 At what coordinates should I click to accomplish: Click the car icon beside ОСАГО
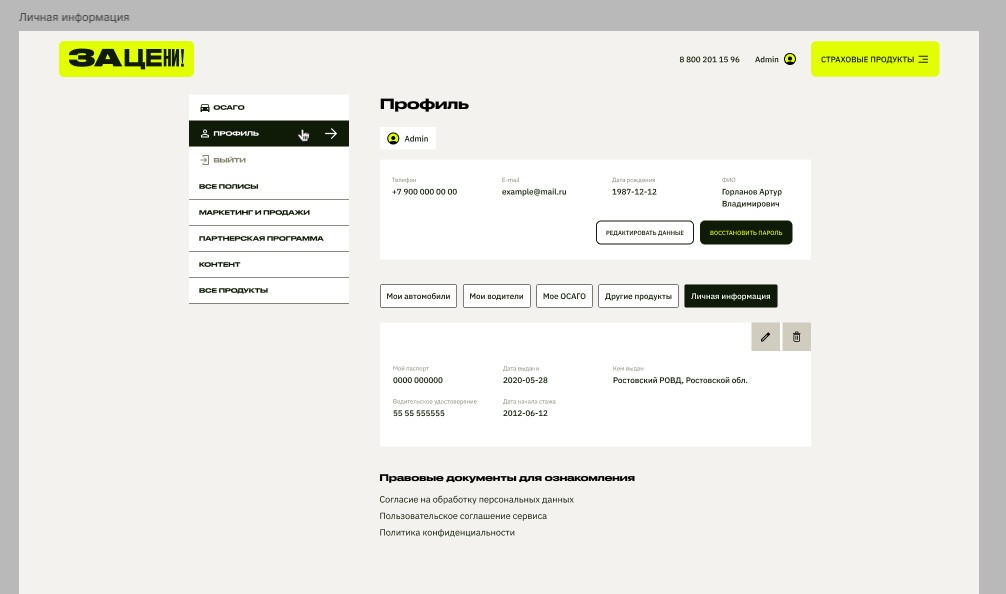click(x=206, y=106)
